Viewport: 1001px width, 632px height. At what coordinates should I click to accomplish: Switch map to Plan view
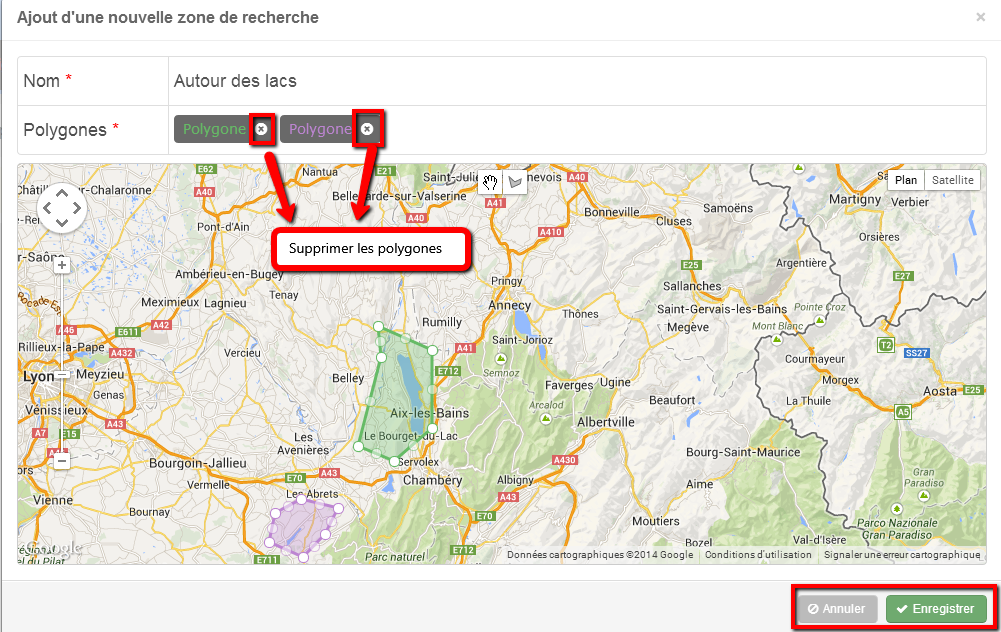click(x=906, y=180)
